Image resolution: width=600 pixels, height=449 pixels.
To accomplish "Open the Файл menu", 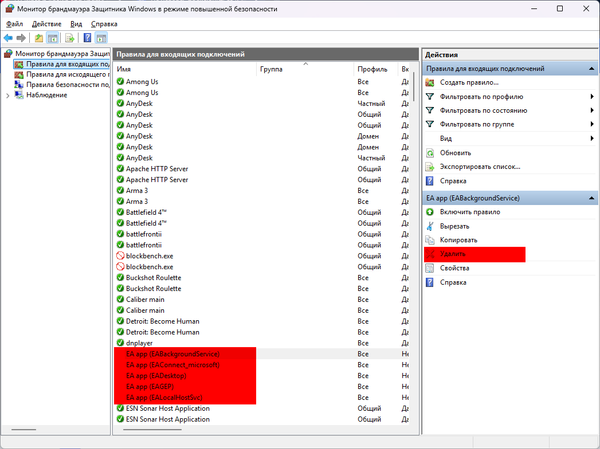I will click(15, 24).
